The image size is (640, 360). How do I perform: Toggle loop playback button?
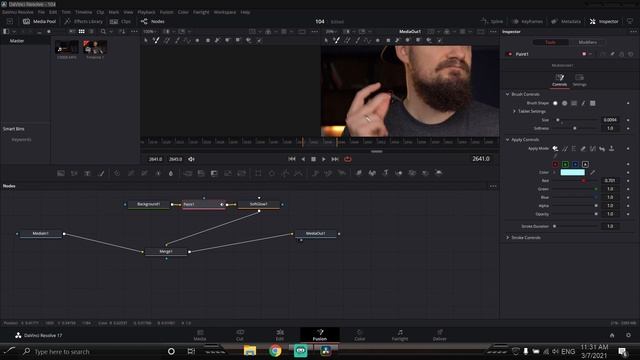point(347,159)
